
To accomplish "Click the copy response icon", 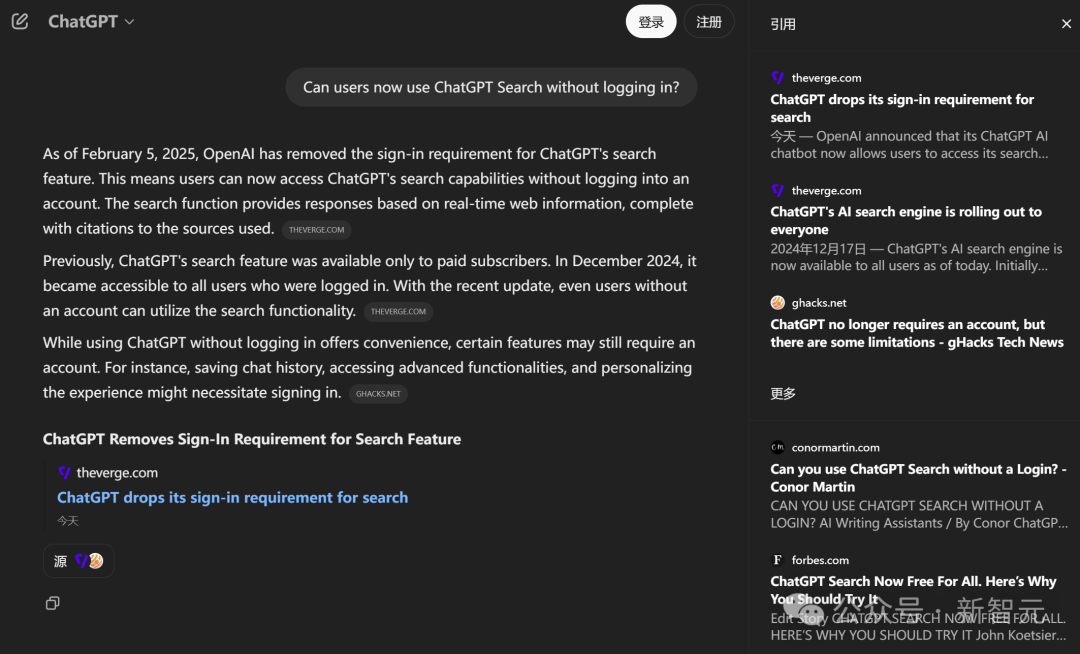I will (x=52, y=603).
